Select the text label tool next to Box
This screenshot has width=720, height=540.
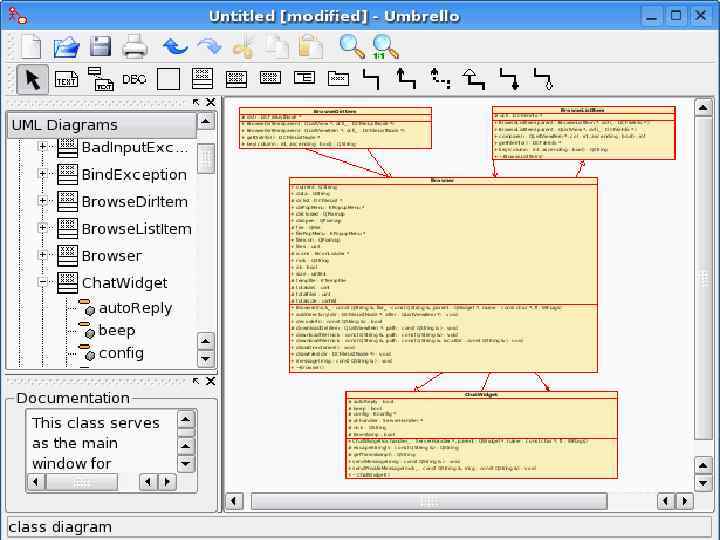click(x=134, y=79)
